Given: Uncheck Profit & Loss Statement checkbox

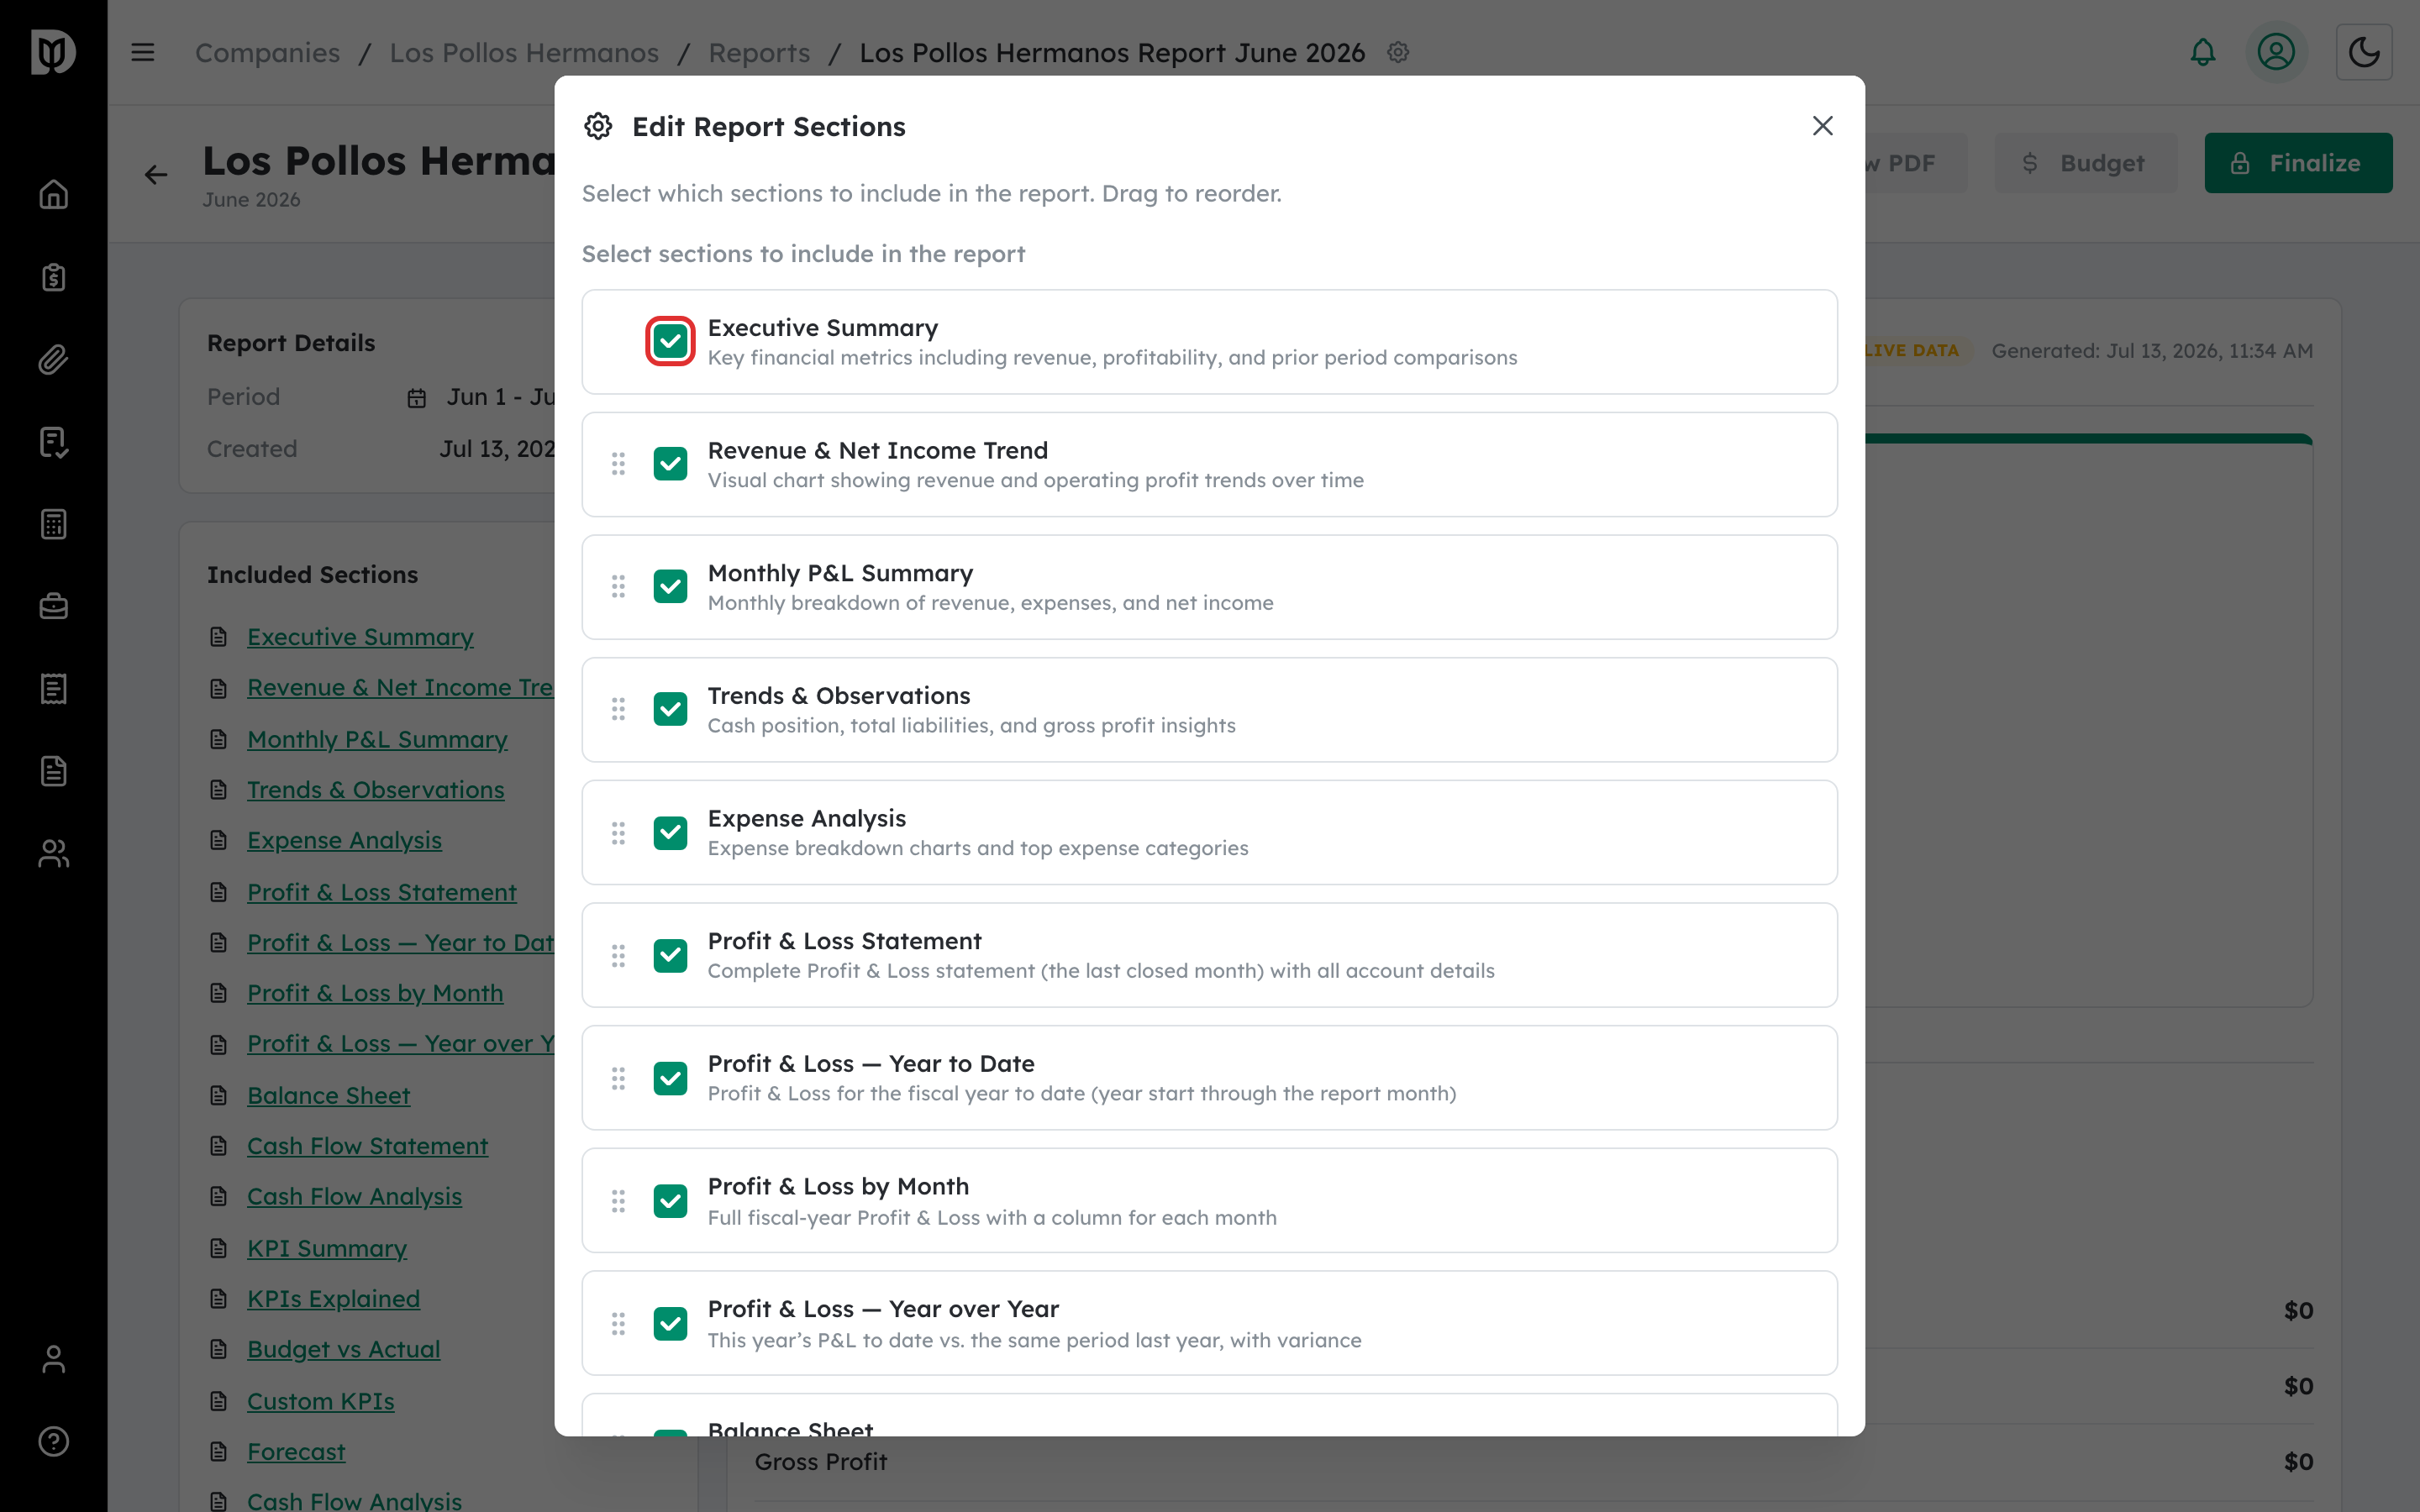Looking at the screenshot, I should (670, 956).
